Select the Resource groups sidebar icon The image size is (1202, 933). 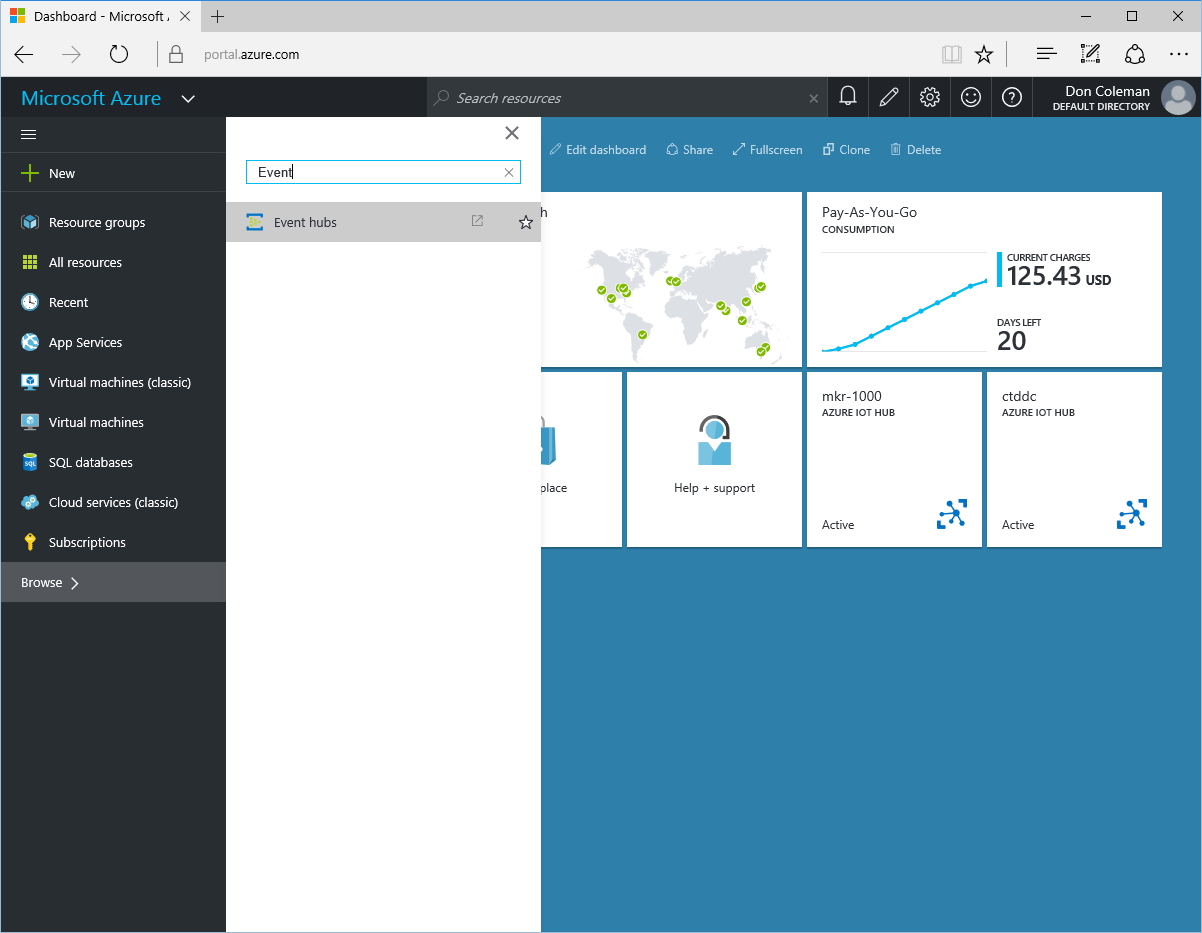tap(30, 221)
